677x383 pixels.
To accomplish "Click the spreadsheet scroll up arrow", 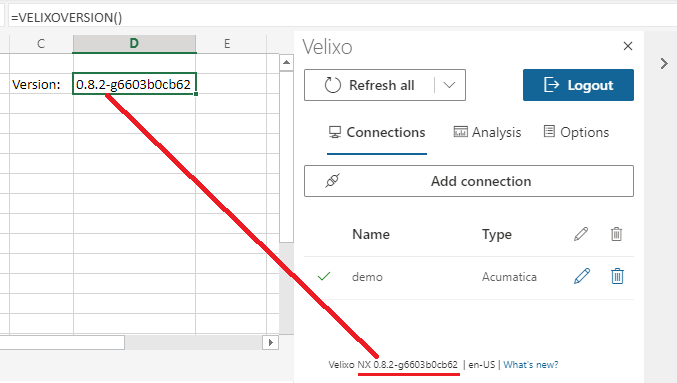I will point(286,63).
